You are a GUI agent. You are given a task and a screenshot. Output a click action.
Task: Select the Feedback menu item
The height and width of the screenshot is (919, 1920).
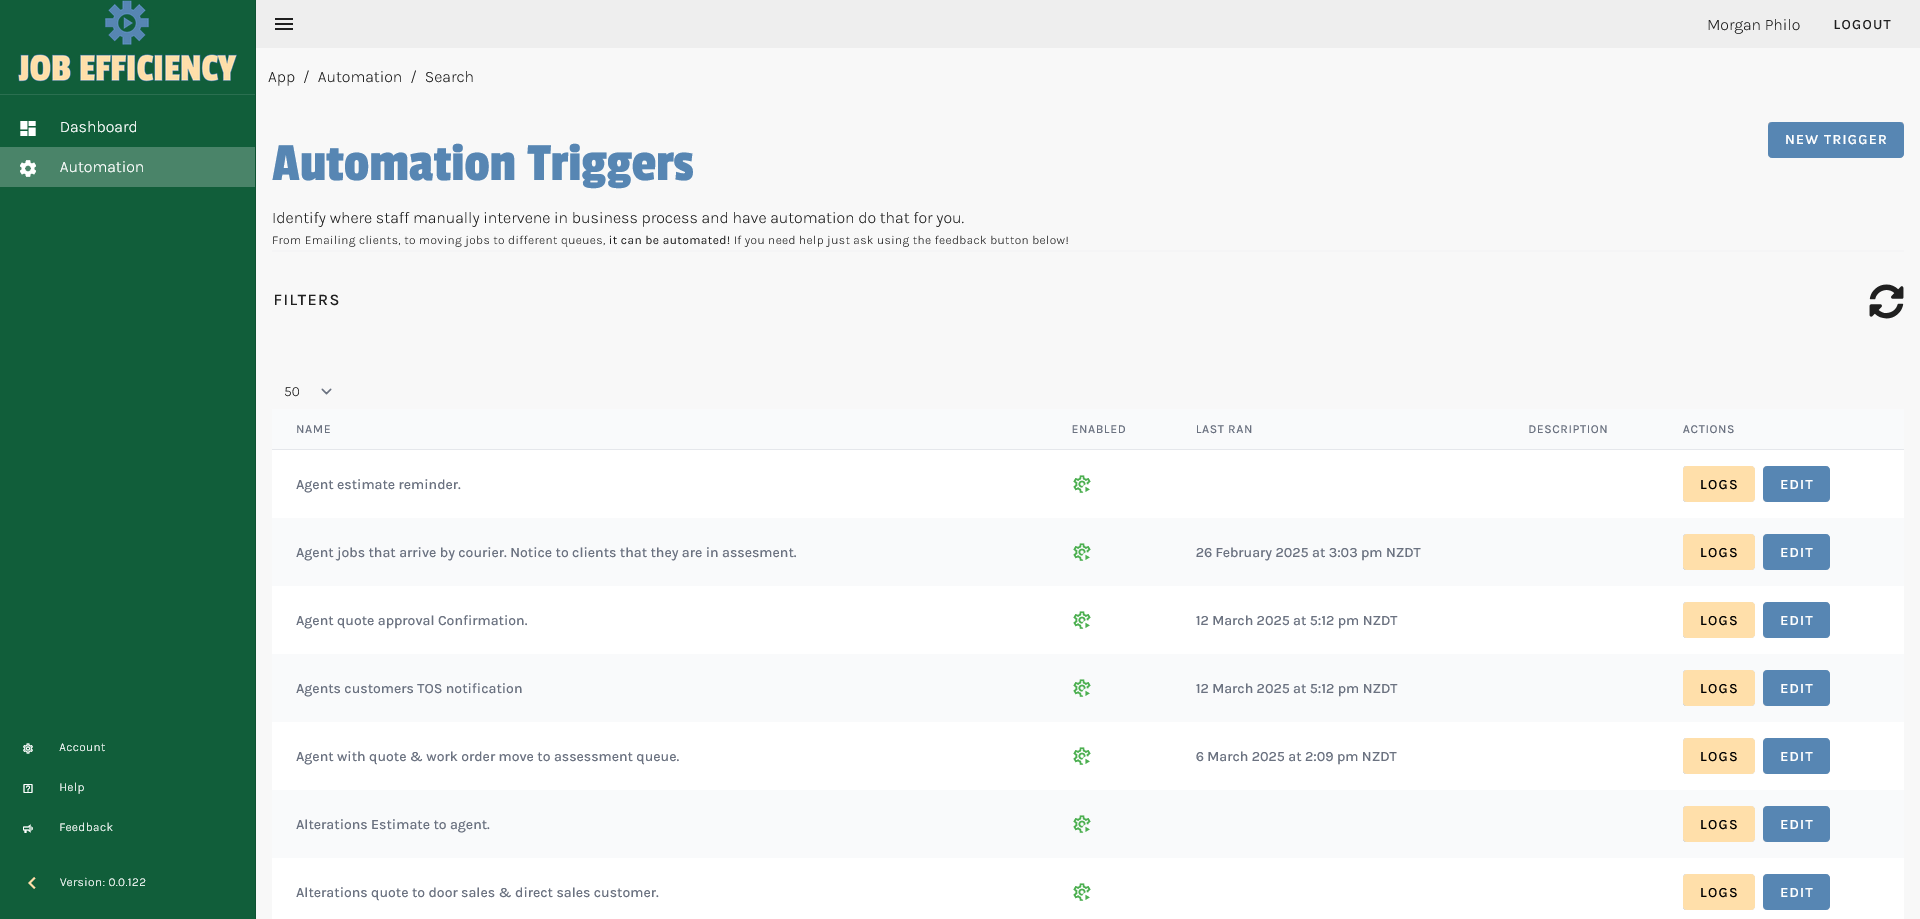pyautogui.click(x=86, y=827)
